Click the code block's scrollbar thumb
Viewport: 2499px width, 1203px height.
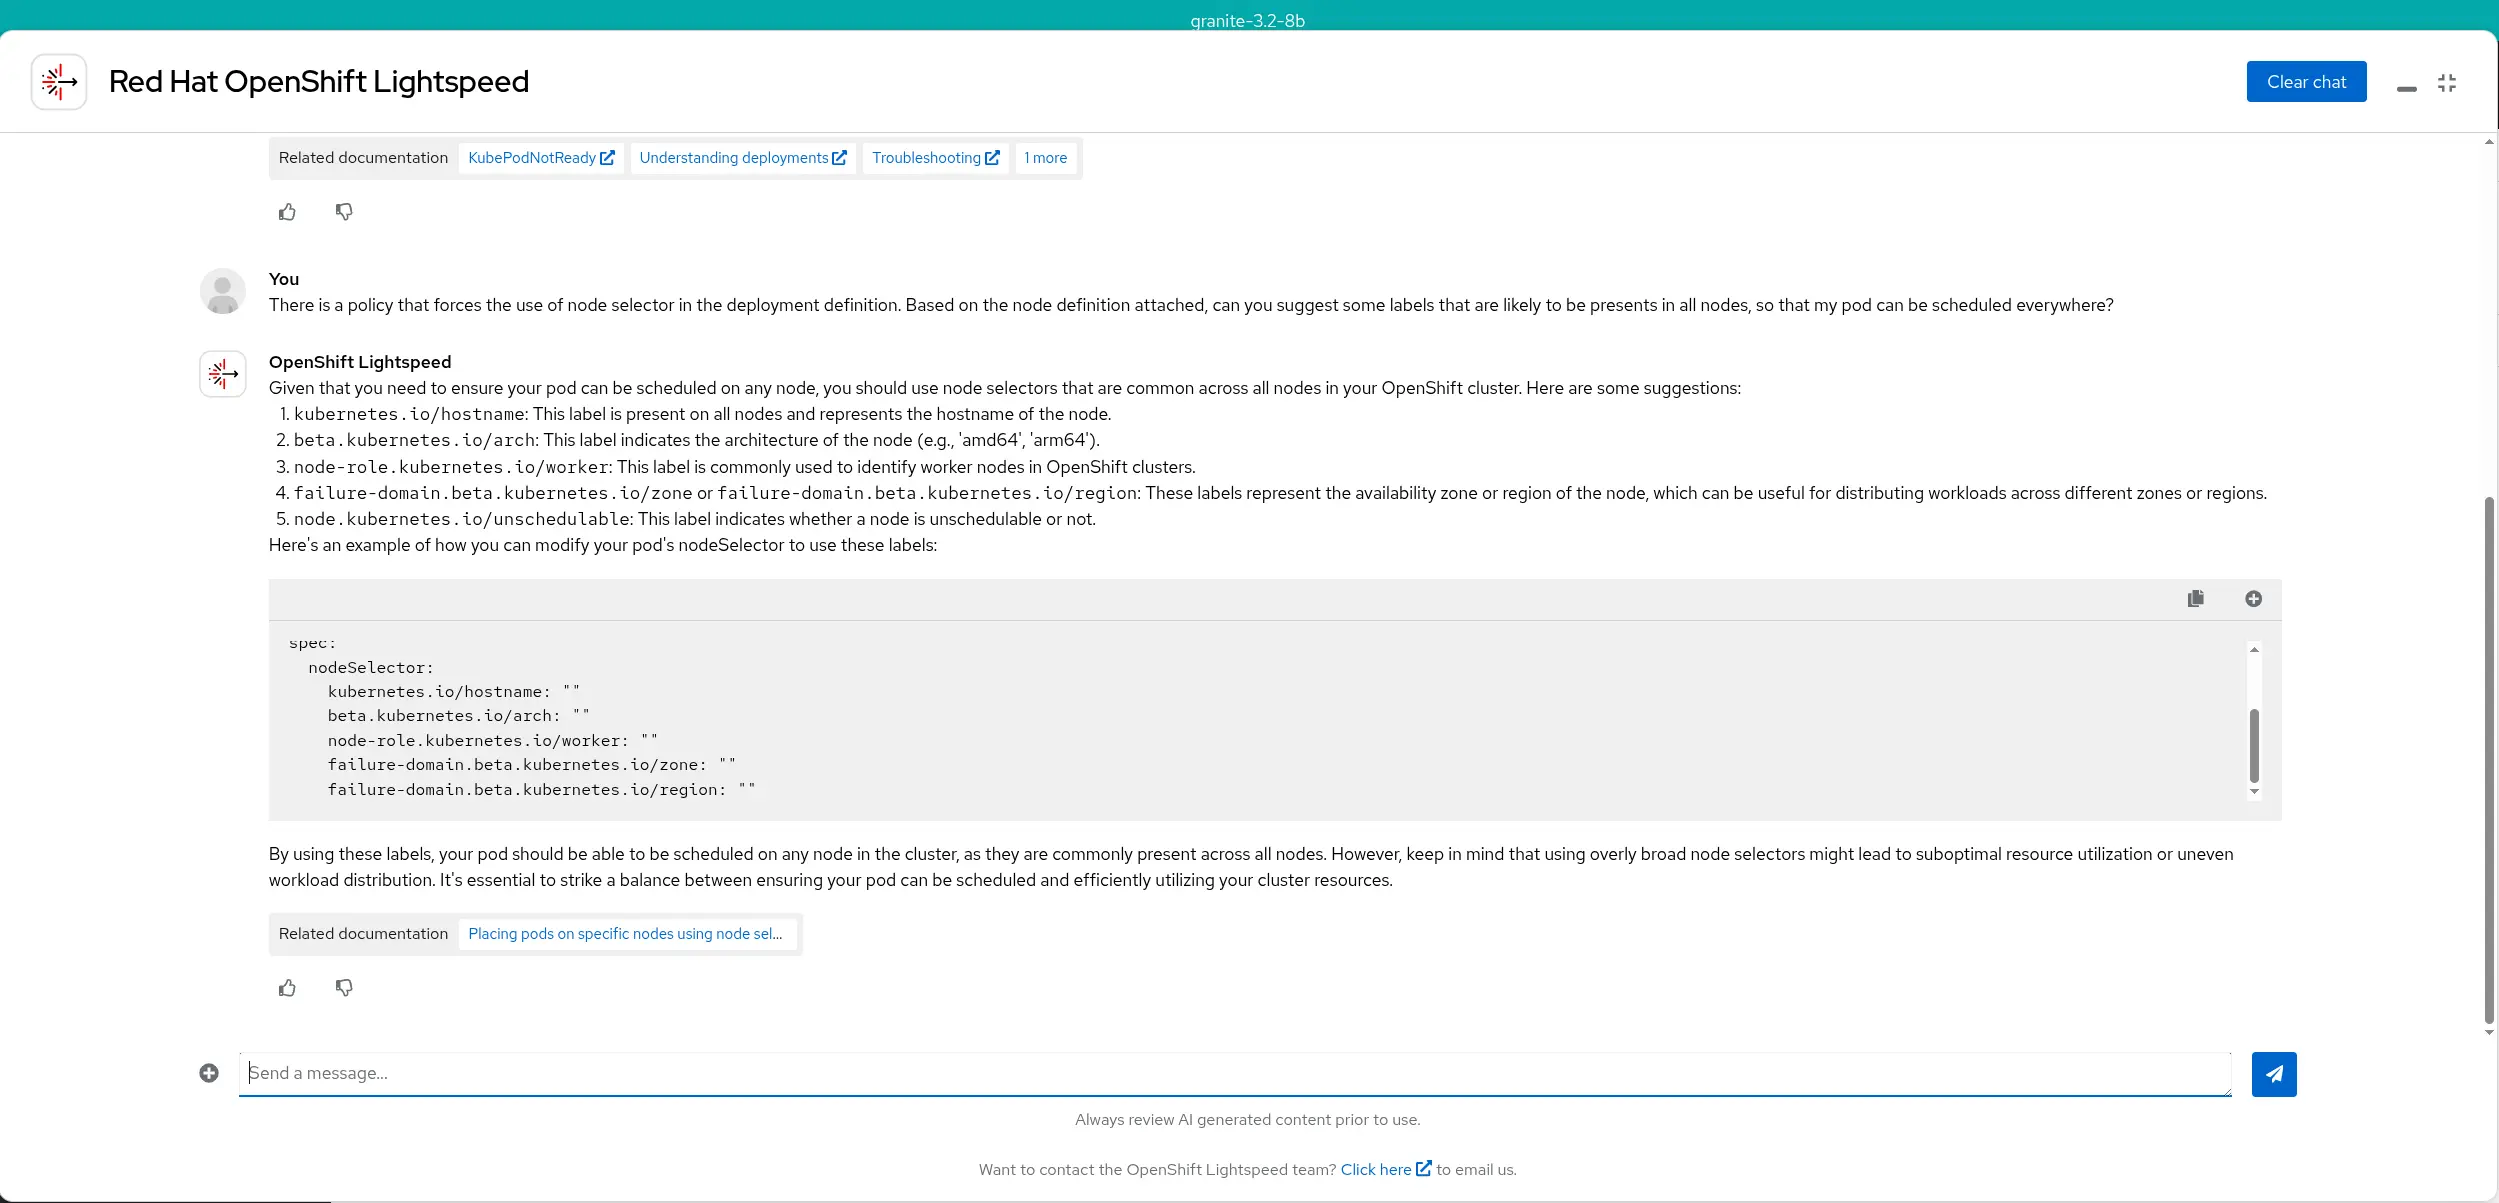[2254, 746]
